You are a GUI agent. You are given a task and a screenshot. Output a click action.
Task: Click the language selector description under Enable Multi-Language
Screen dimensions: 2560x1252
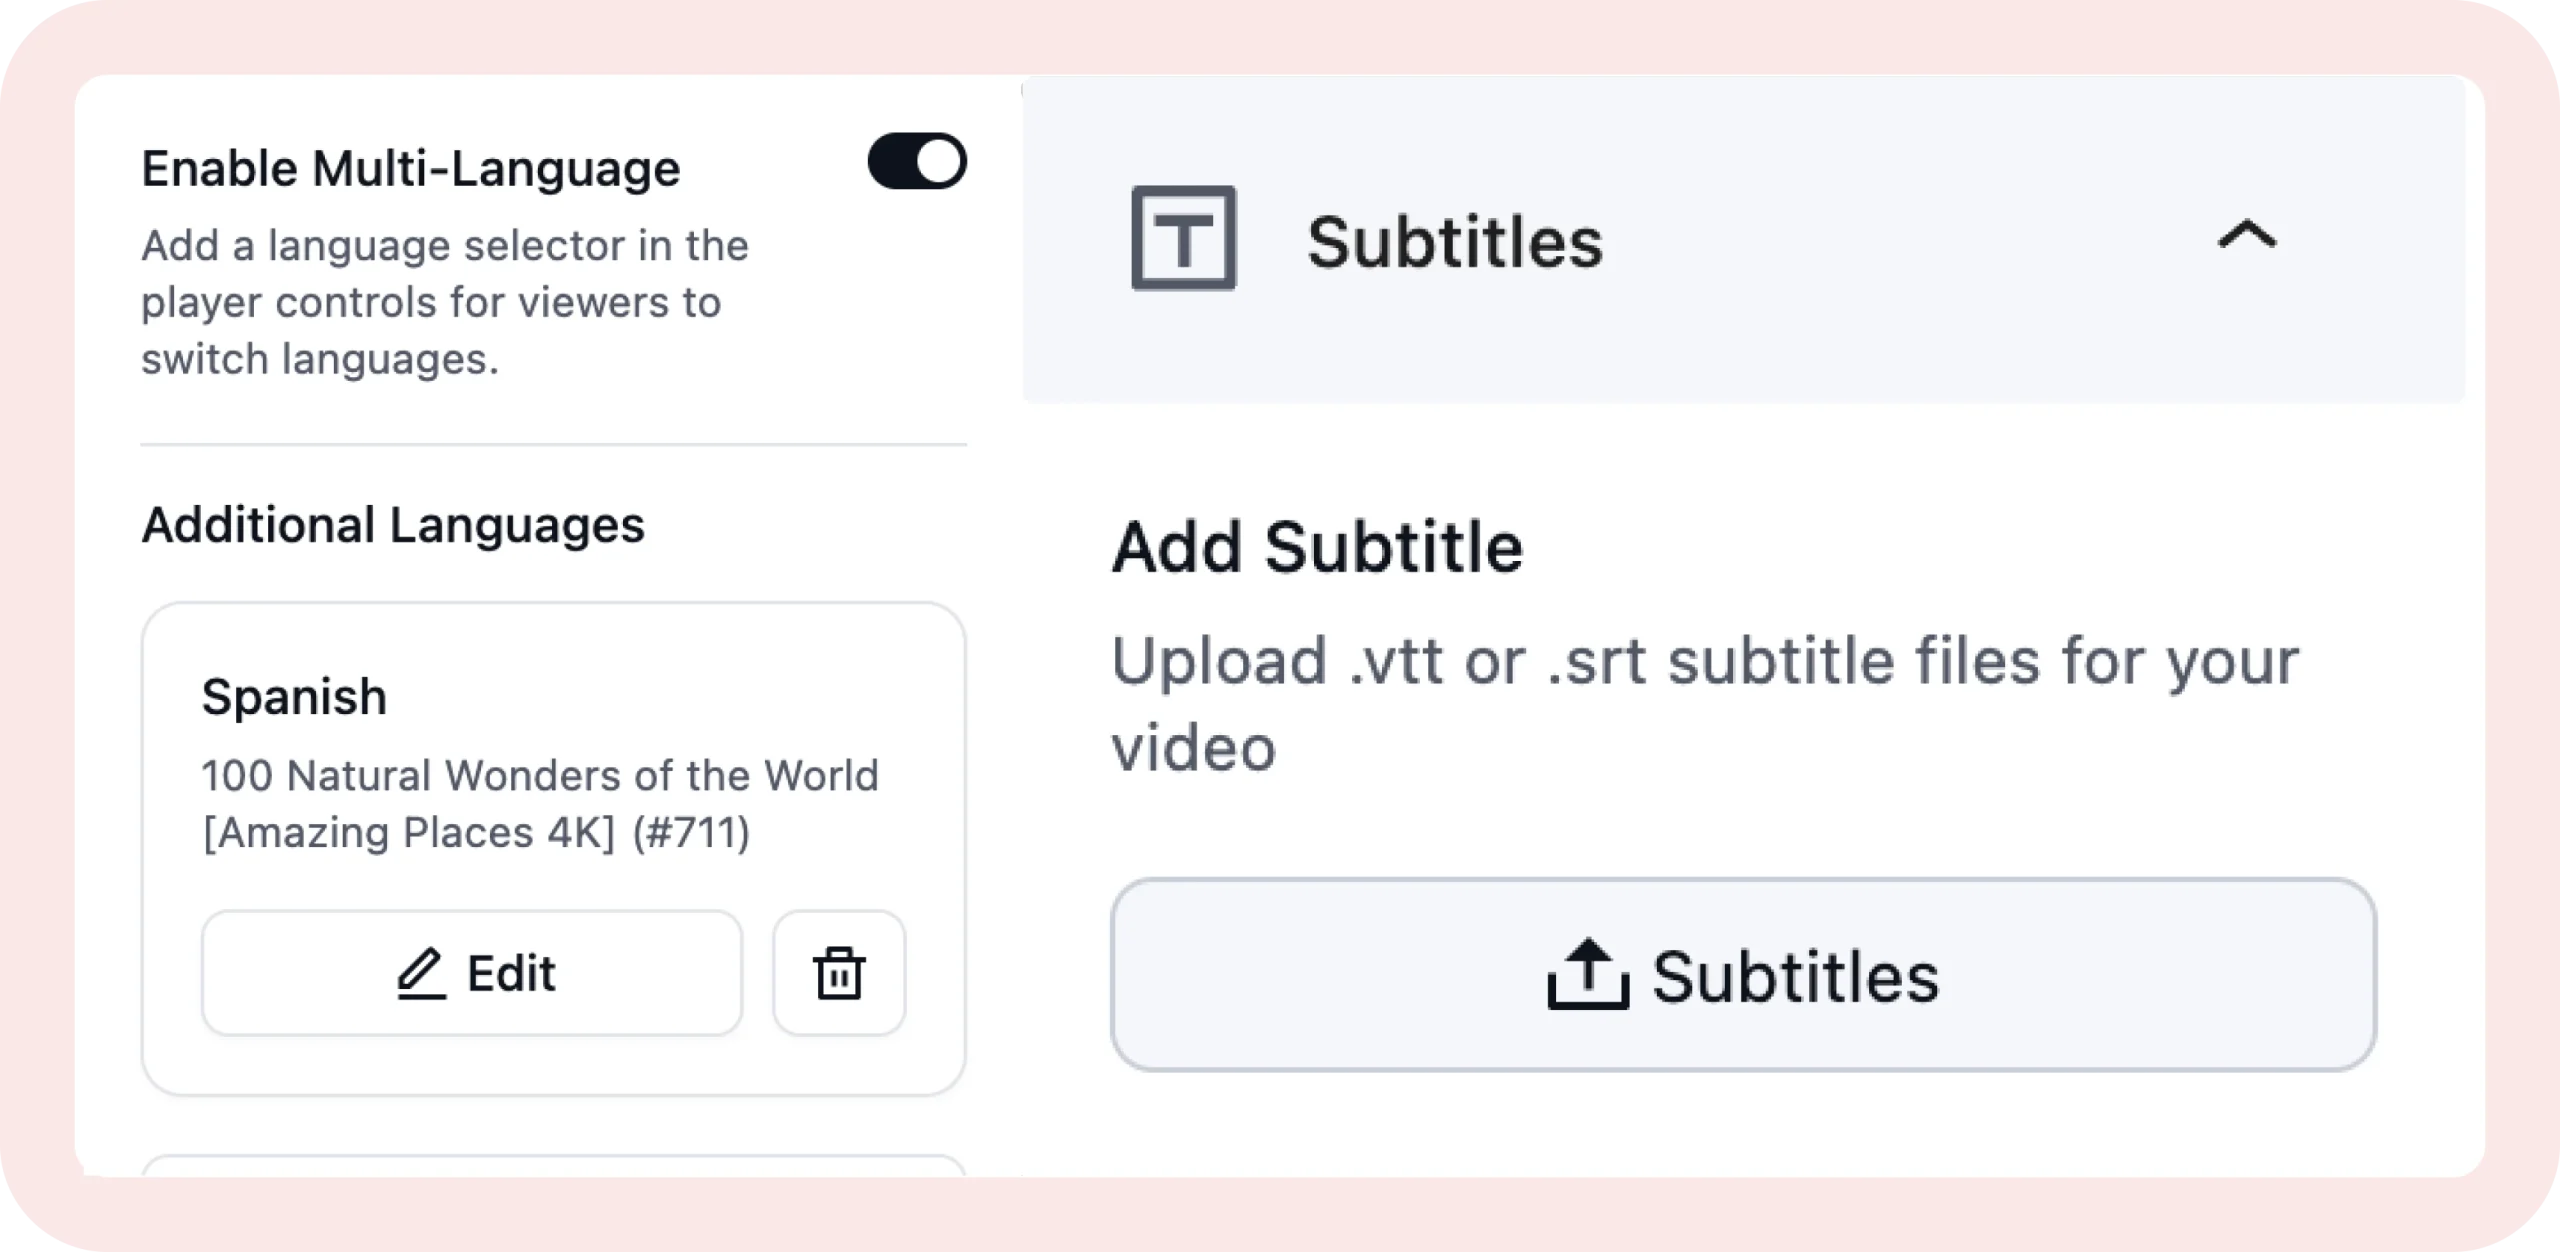point(445,302)
